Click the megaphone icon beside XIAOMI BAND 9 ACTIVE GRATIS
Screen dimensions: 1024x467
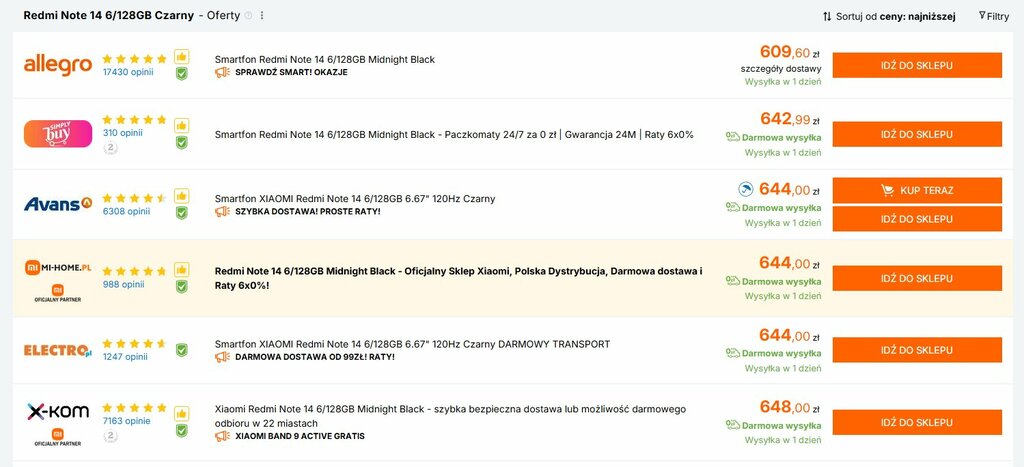tap(222, 436)
